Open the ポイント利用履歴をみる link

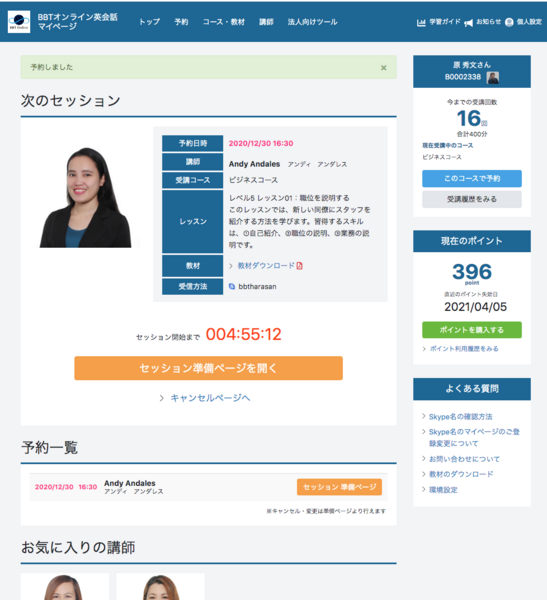point(464,349)
